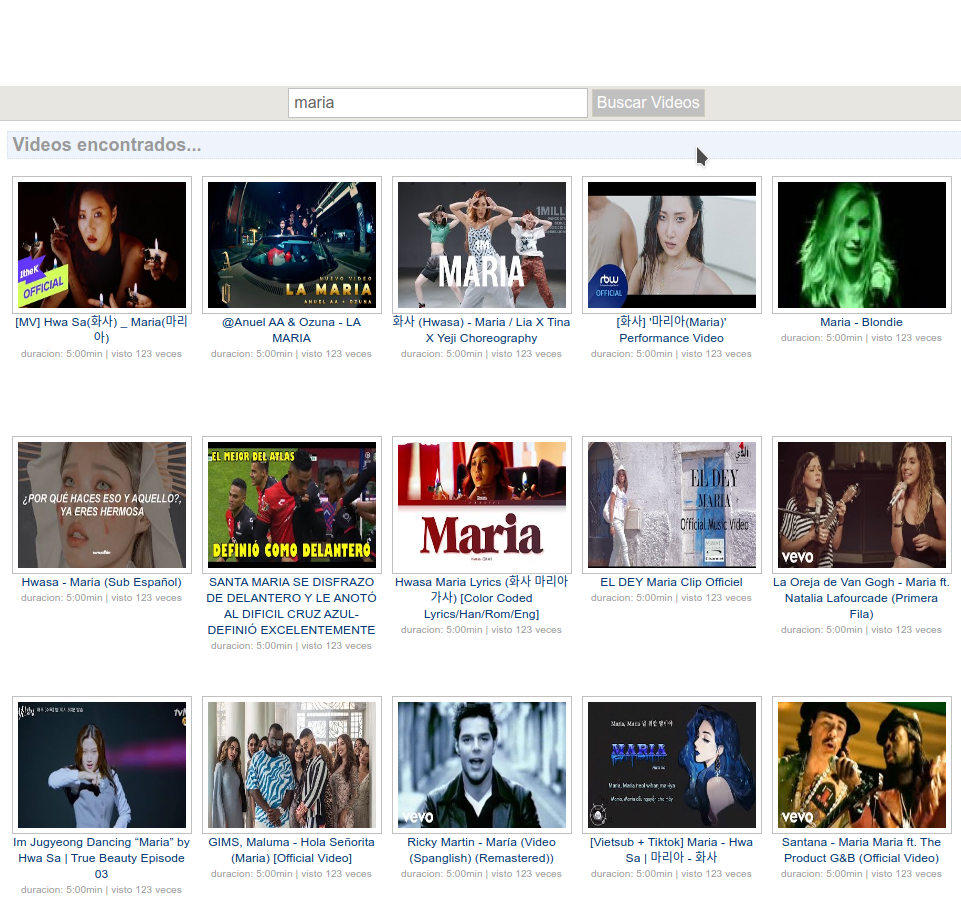Open the Lia X Tina X Yeji Choreography thumbnail

tap(482, 245)
